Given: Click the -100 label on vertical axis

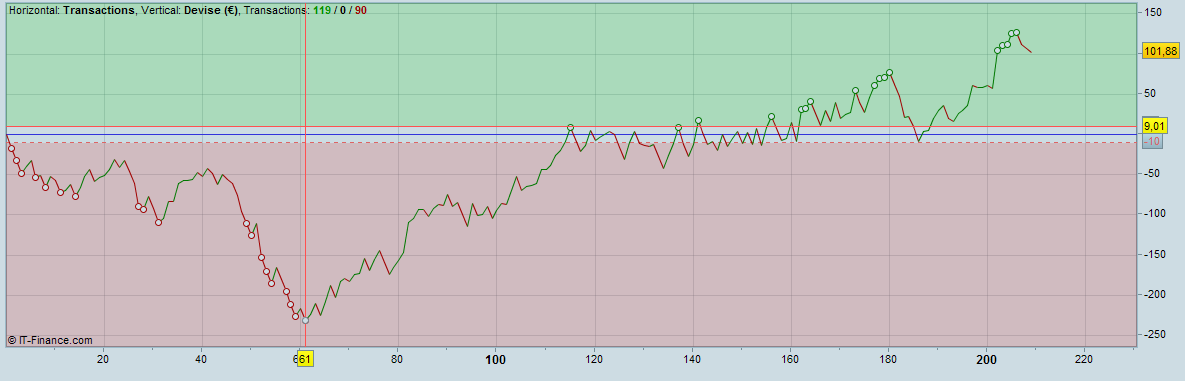Looking at the screenshot, I should click(1154, 214).
